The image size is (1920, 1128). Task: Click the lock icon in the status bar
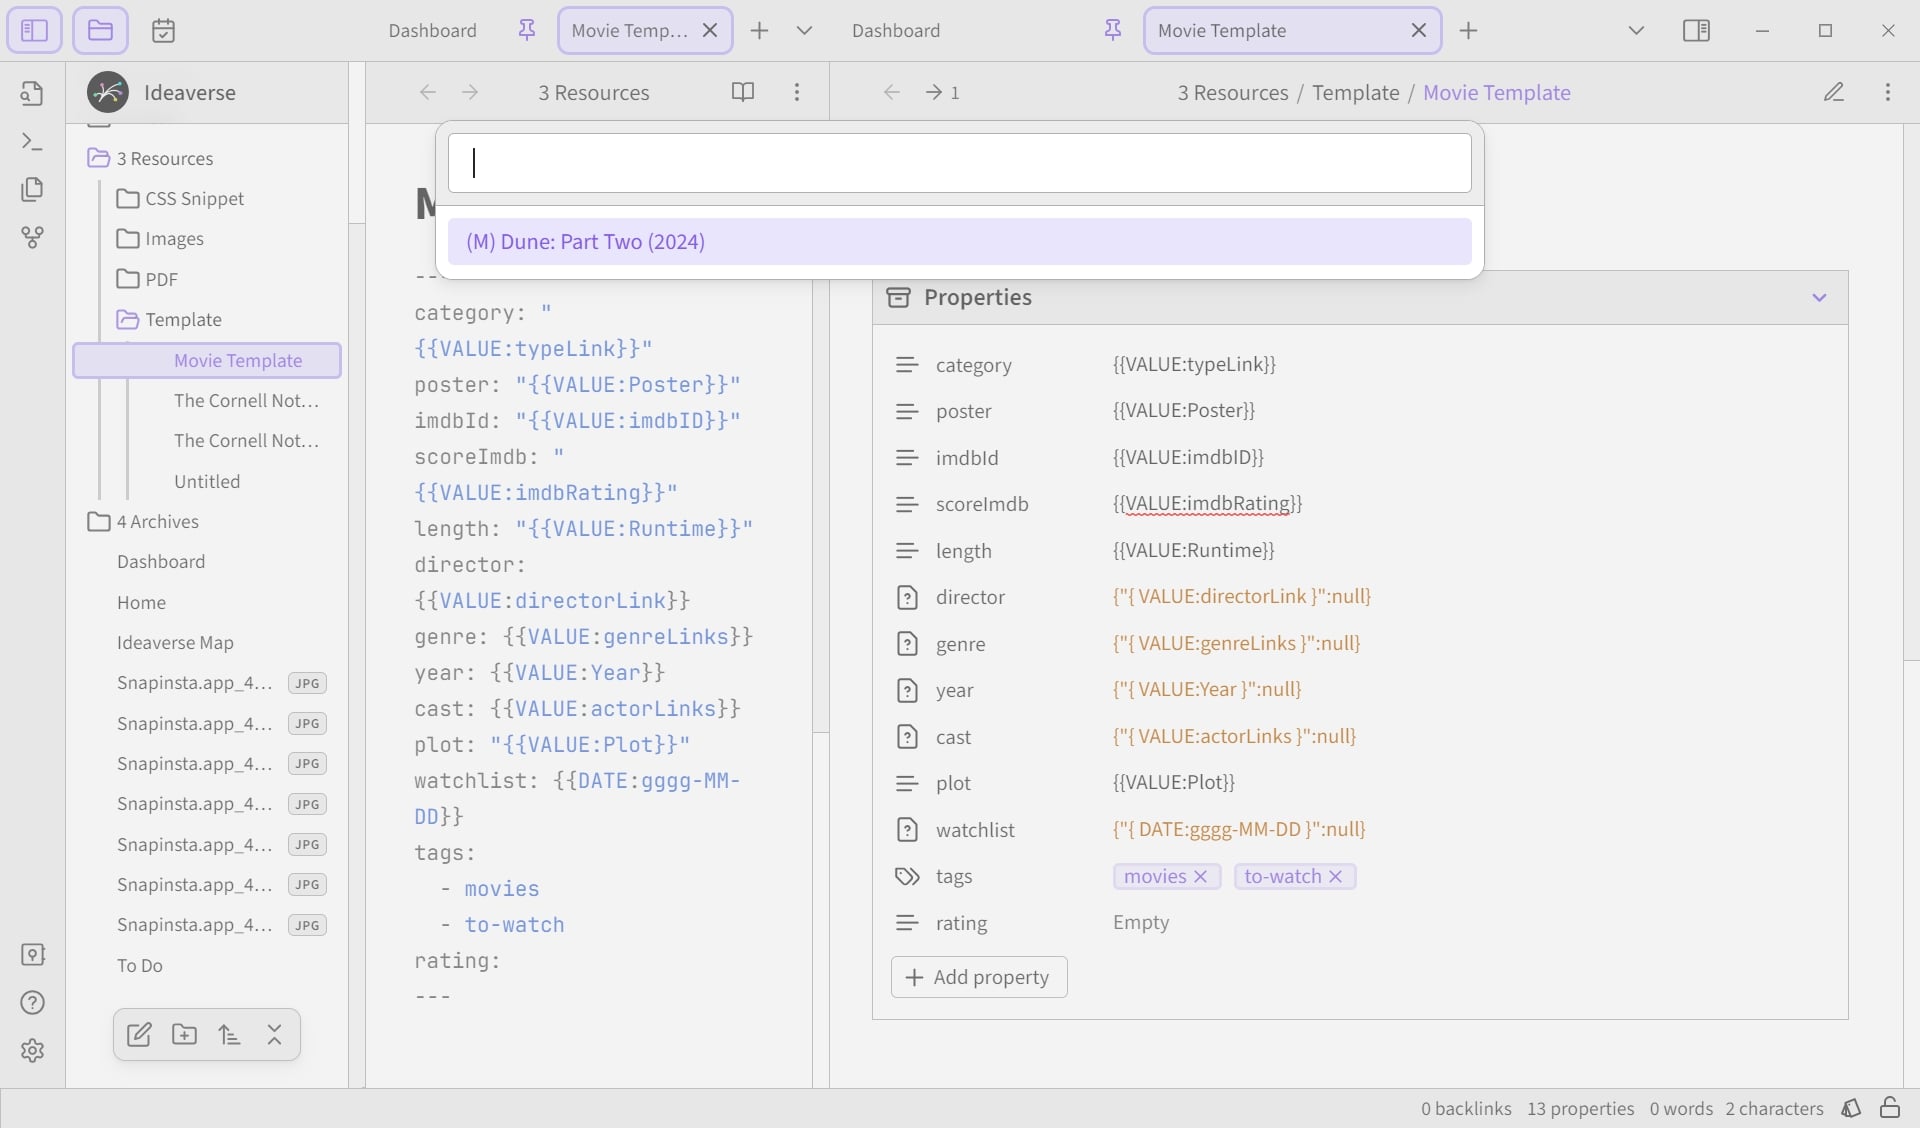(x=1890, y=1108)
